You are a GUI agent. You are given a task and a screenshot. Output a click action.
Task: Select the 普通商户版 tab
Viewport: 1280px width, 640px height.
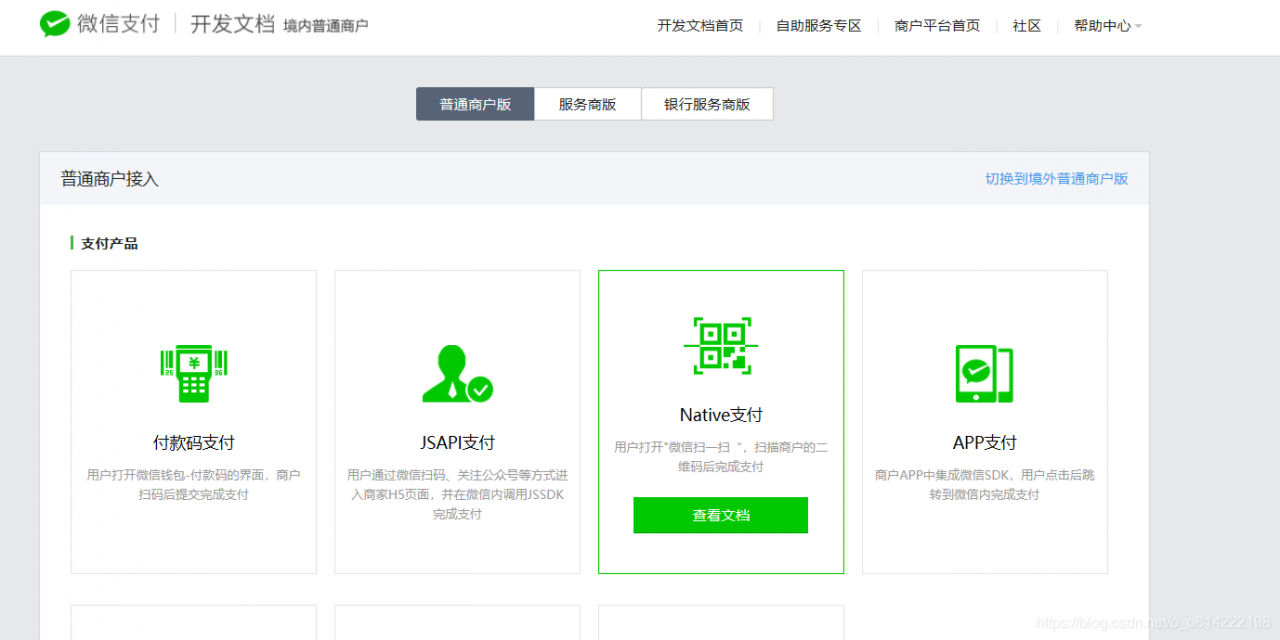(x=474, y=103)
